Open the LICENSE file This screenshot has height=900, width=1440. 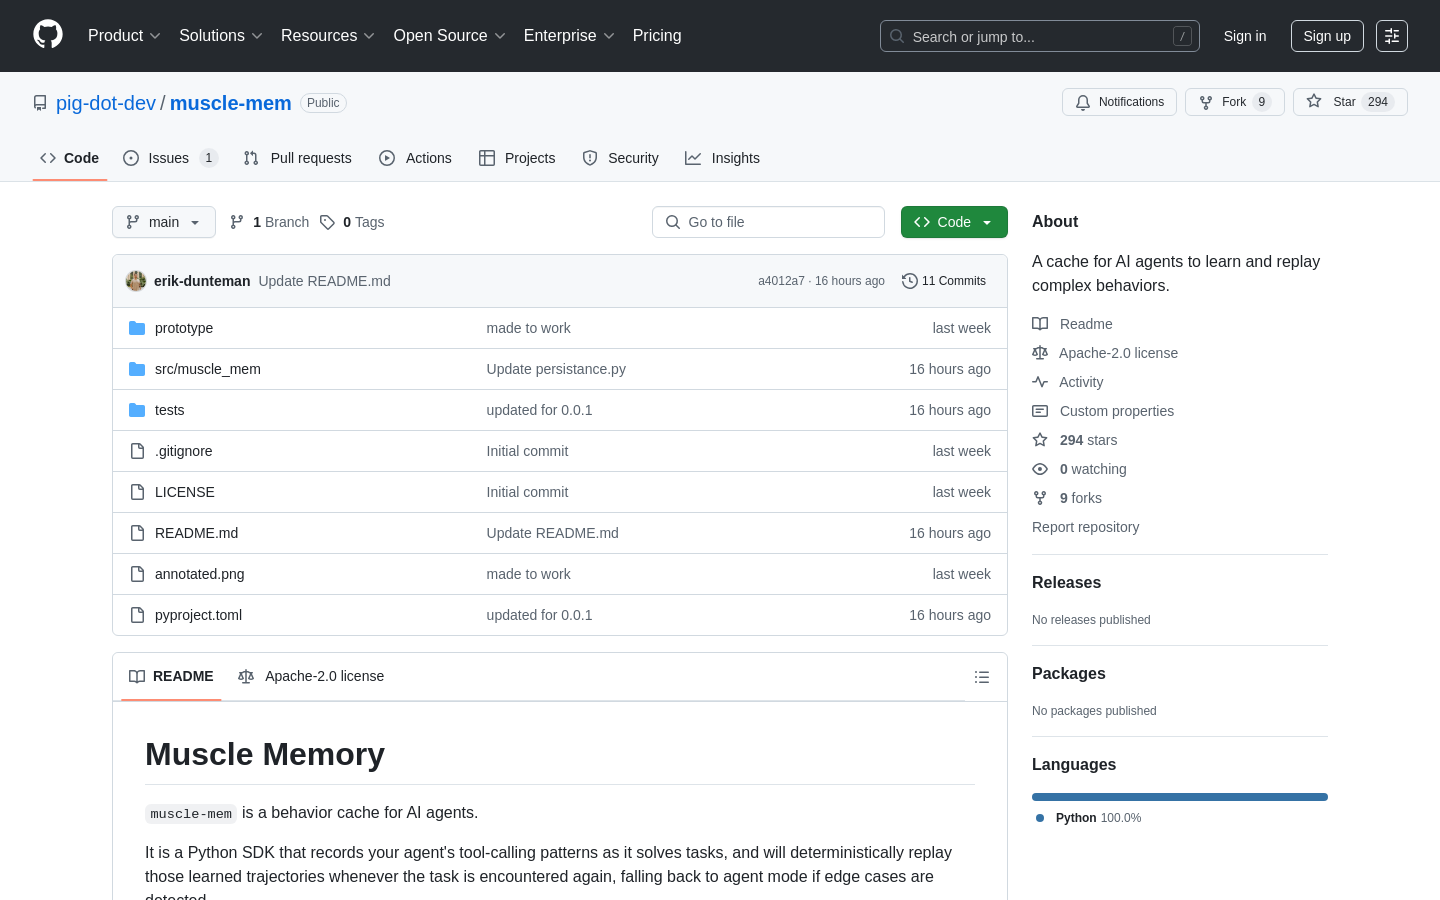[185, 492]
